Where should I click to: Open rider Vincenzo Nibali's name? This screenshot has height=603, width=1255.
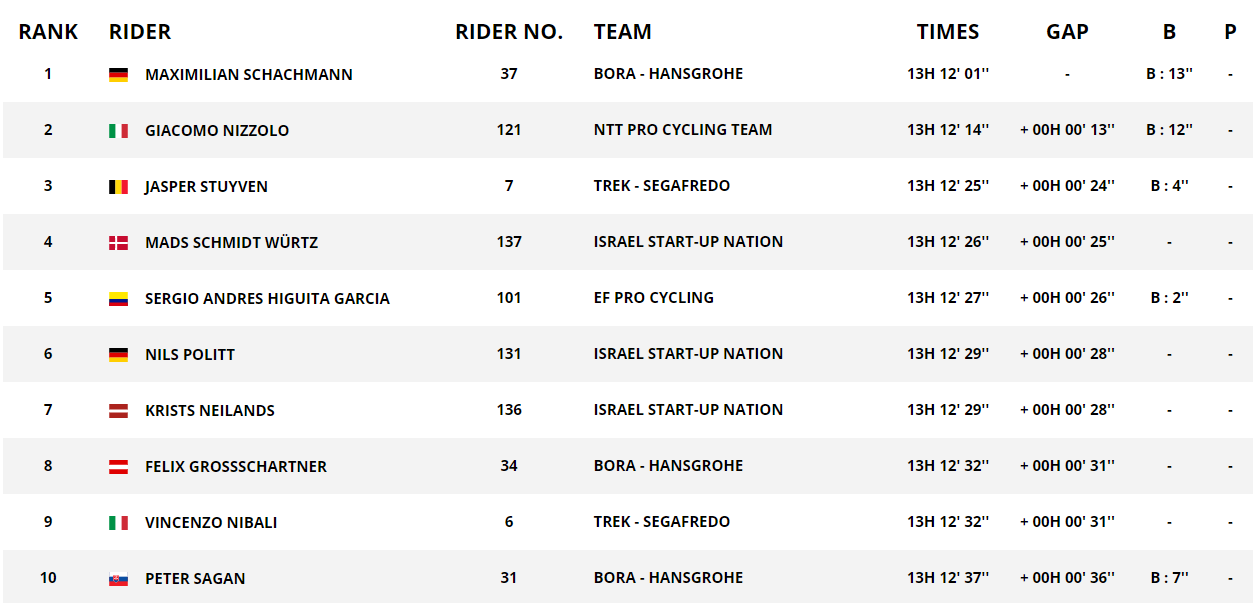(x=211, y=522)
